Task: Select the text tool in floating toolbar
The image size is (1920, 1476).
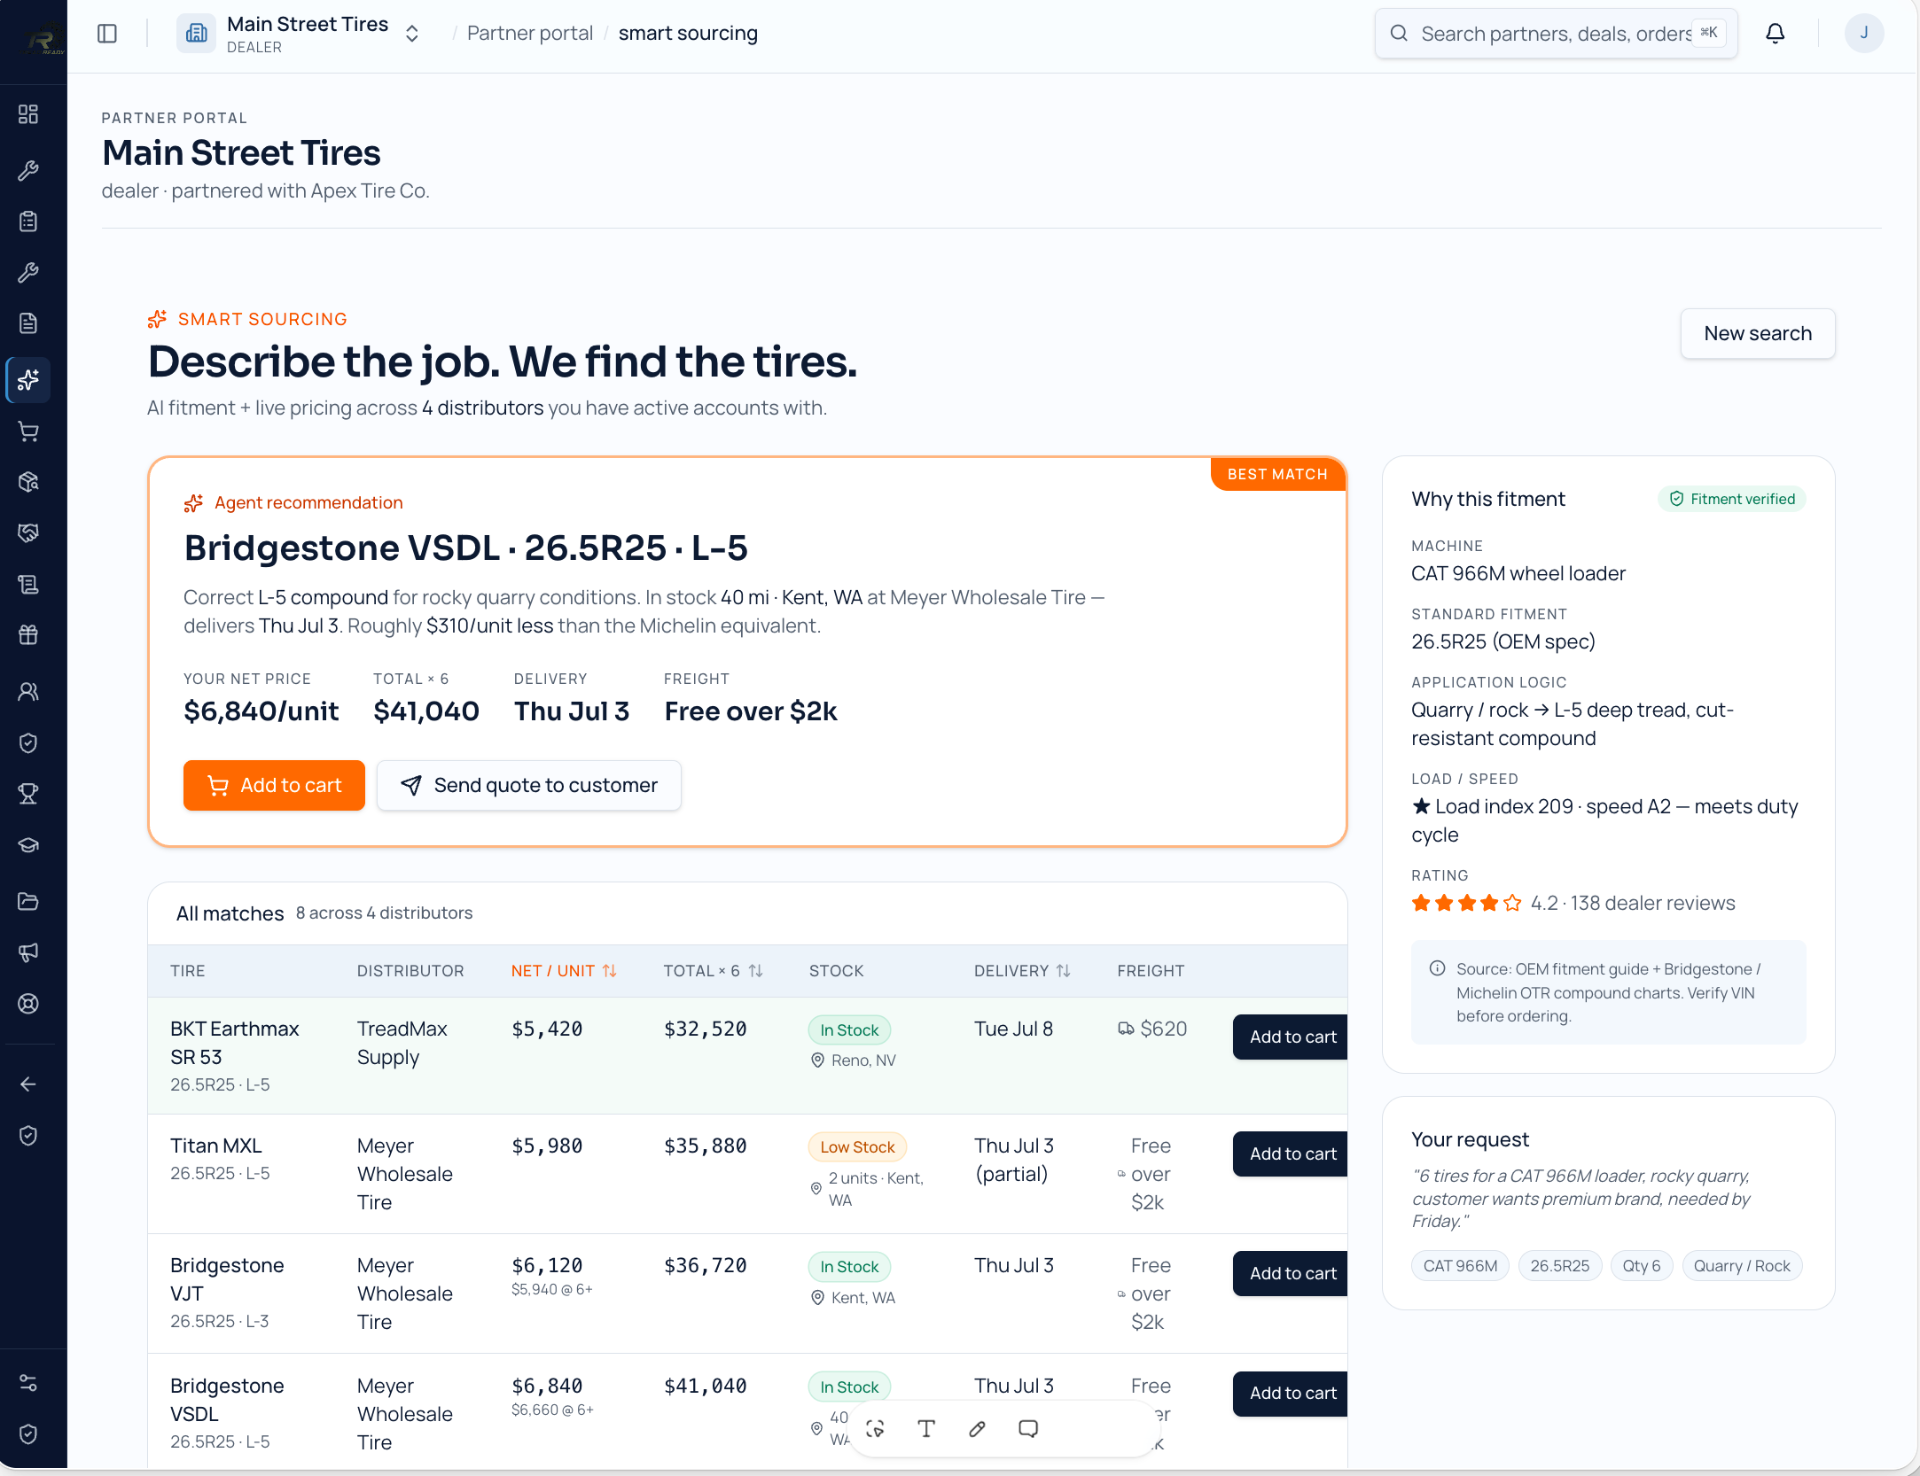Action: tap(926, 1429)
